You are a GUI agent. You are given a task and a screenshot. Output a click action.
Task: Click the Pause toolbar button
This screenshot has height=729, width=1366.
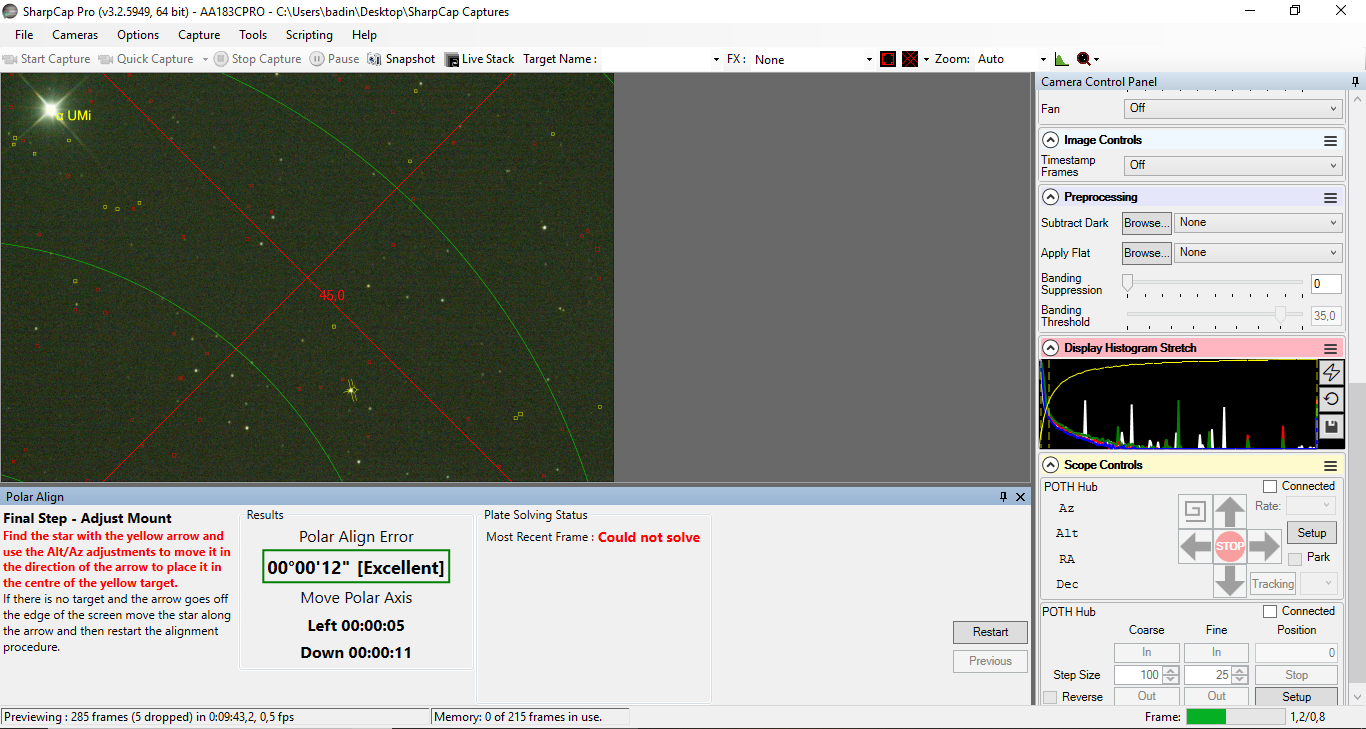334,59
